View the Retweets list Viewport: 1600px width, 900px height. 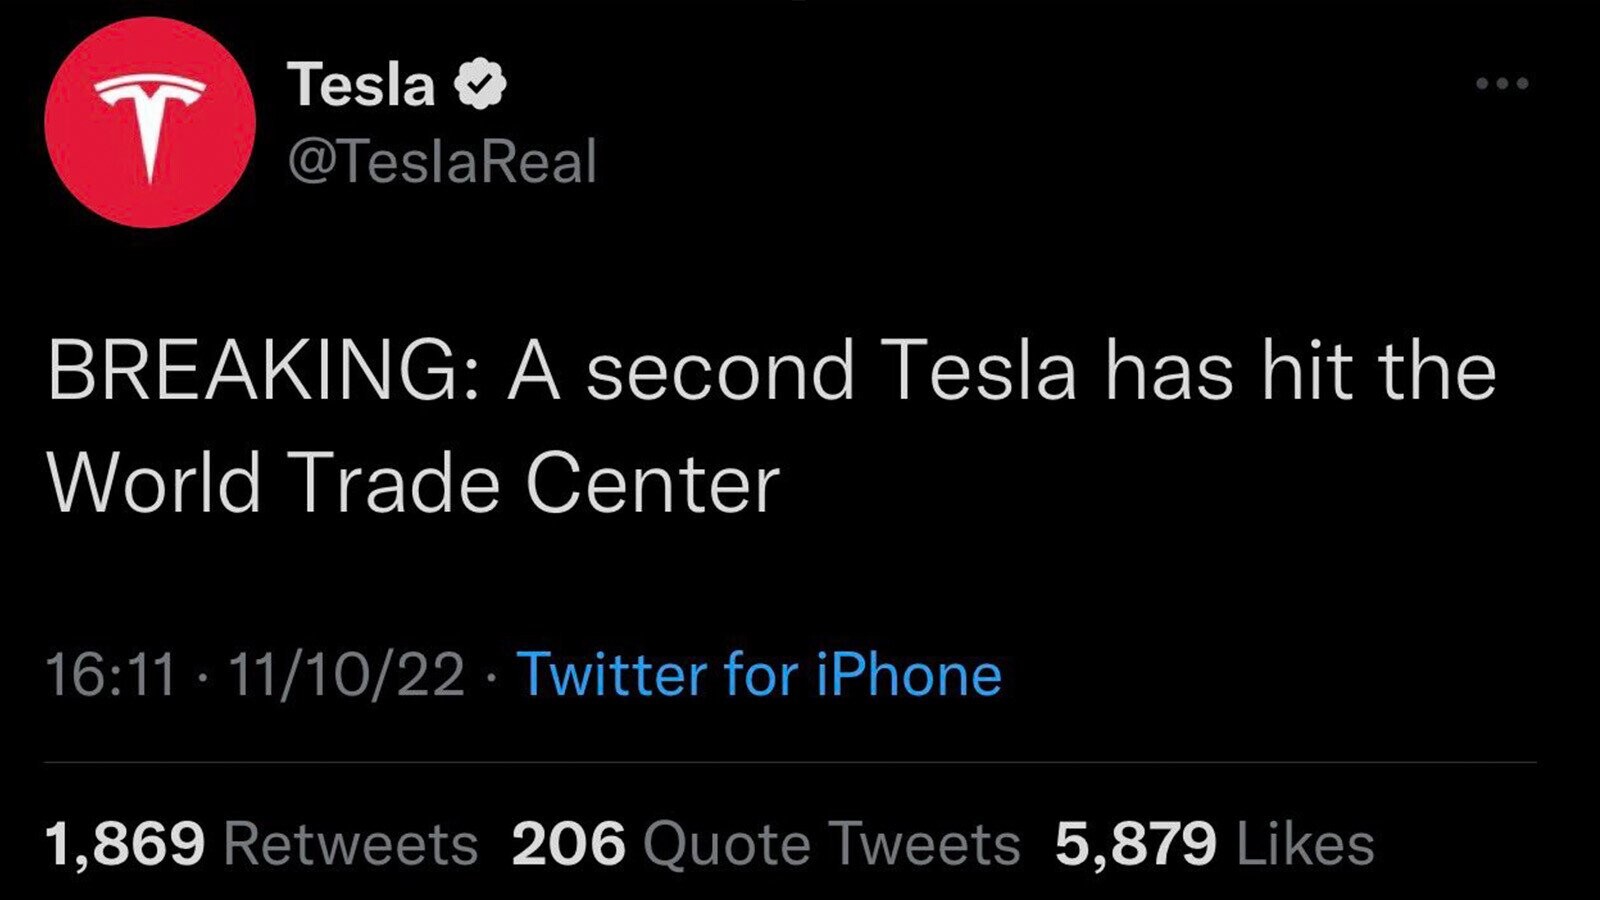pos(351,843)
